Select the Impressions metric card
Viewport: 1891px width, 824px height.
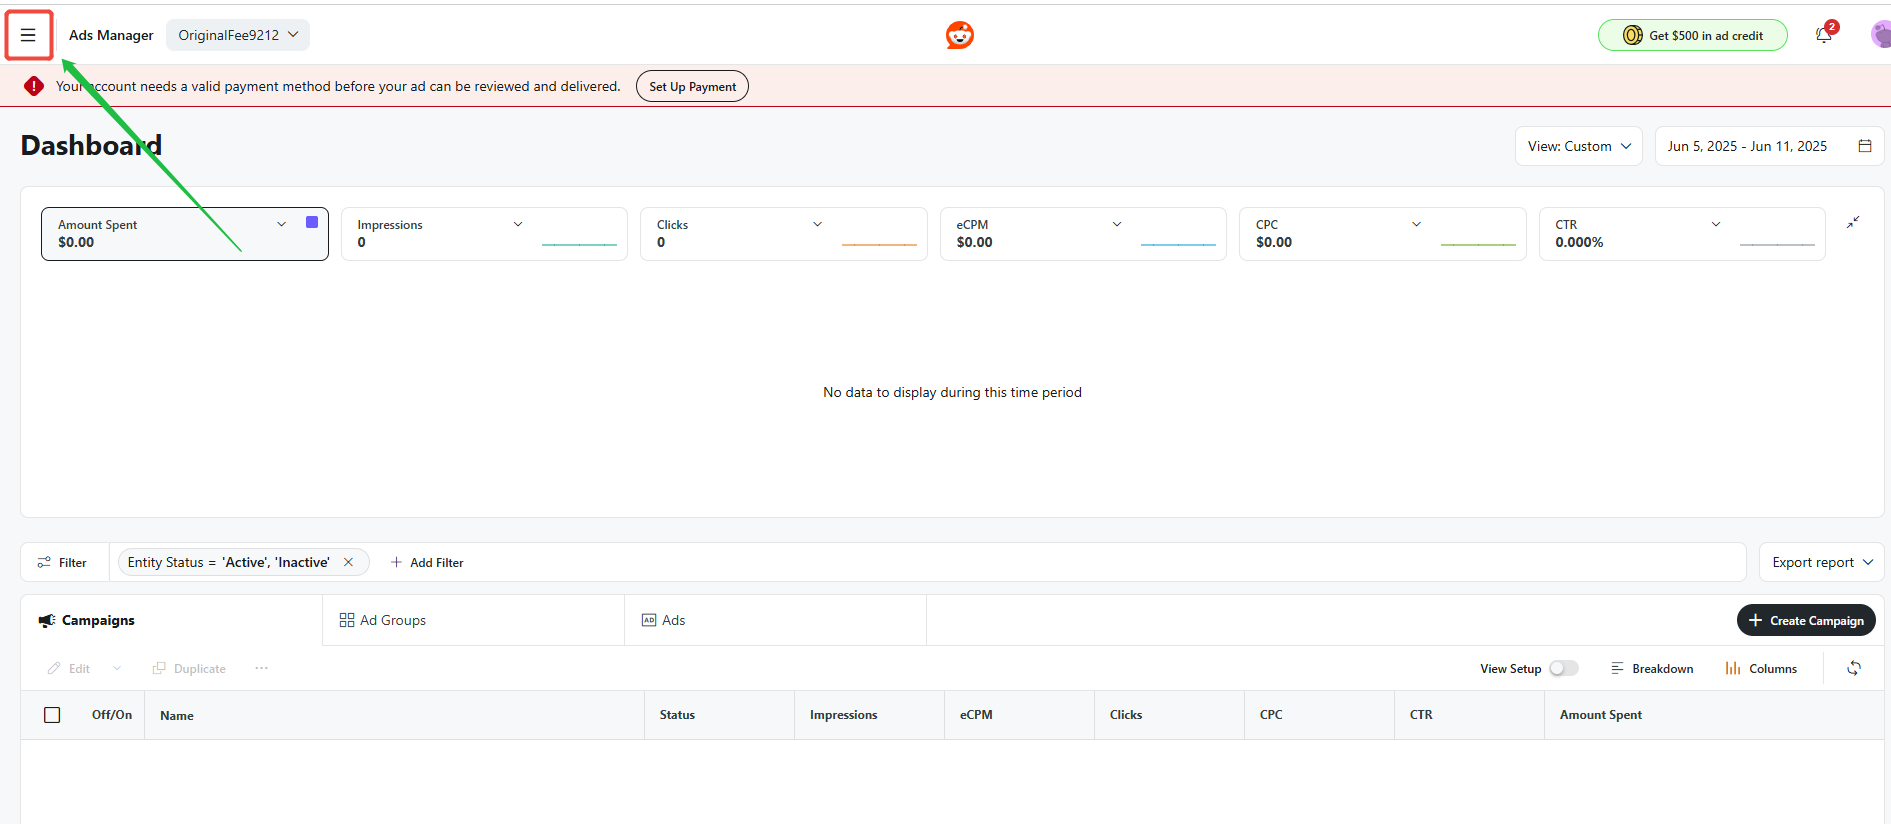(484, 234)
